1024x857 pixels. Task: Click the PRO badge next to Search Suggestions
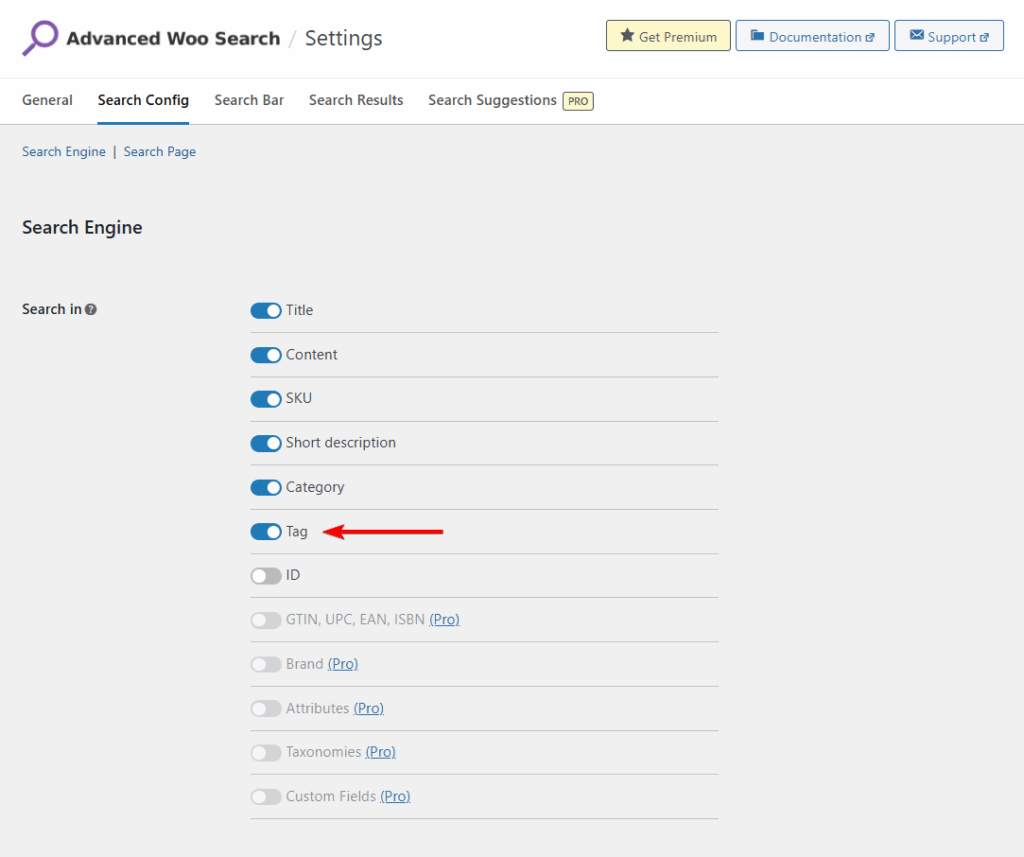pos(577,100)
